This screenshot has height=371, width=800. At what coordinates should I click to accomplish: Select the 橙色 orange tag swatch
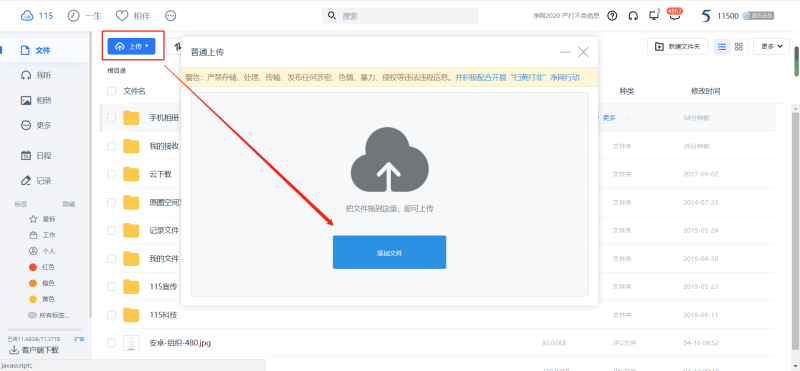33,283
